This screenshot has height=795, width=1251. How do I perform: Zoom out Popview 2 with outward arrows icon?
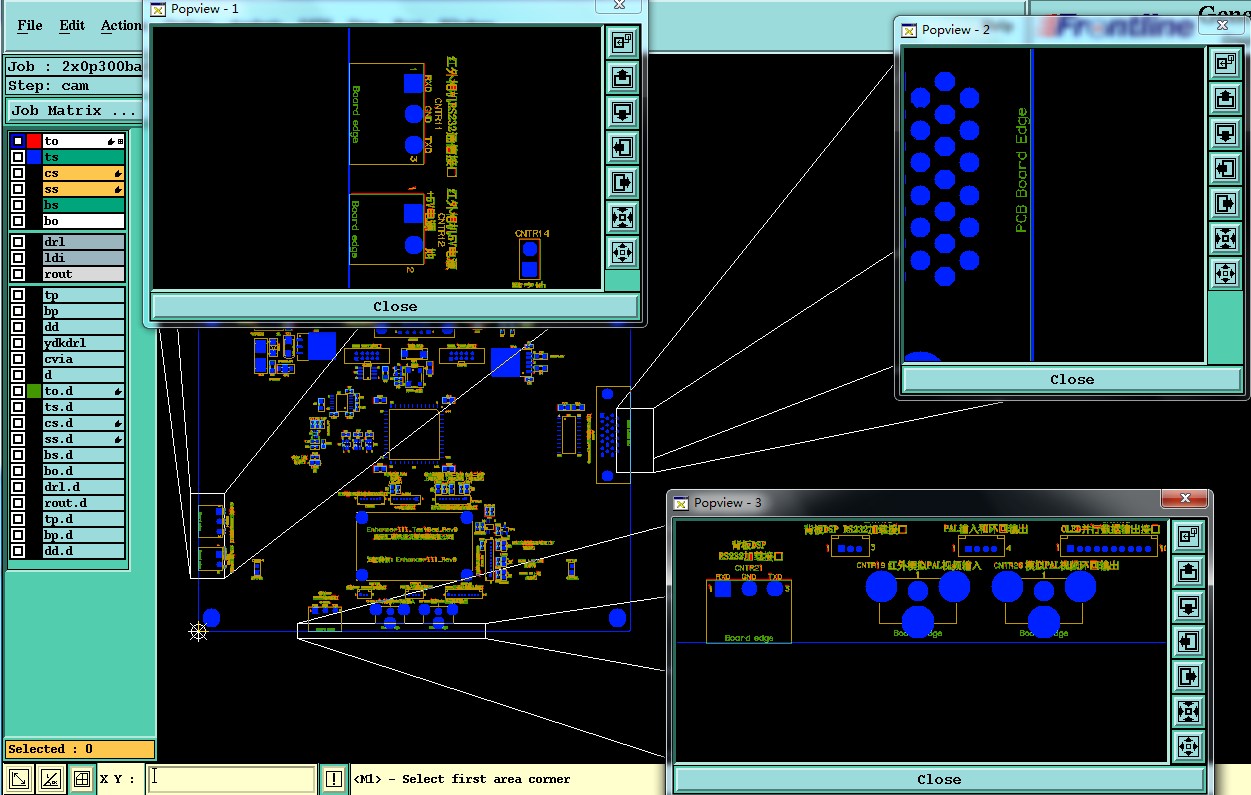[x=1225, y=273]
